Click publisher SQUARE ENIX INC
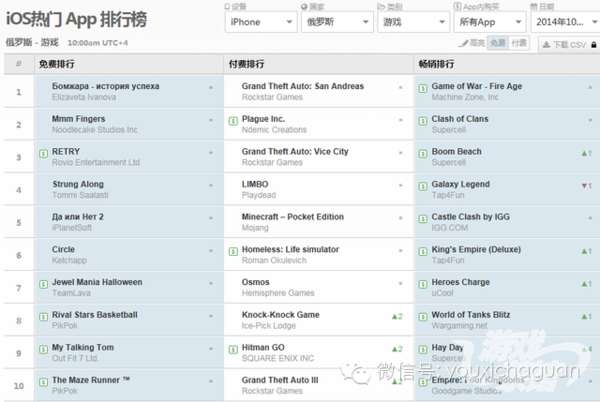This screenshot has height=402, width=600. click(x=277, y=358)
